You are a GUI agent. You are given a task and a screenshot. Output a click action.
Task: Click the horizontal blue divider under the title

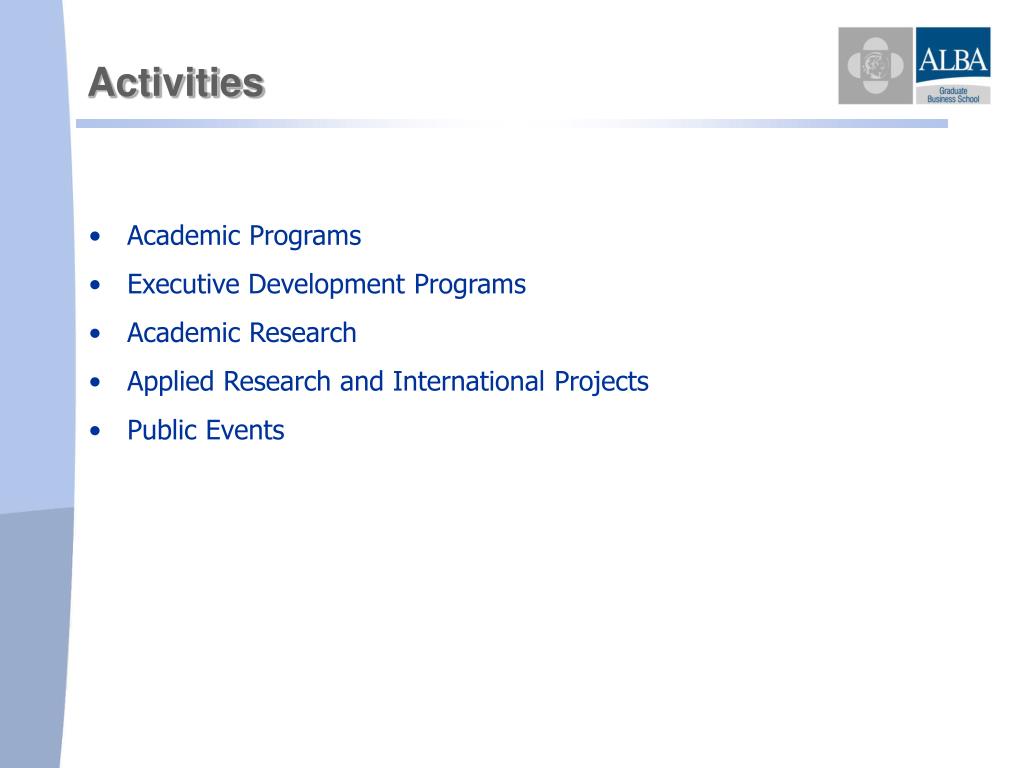tap(510, 124)
